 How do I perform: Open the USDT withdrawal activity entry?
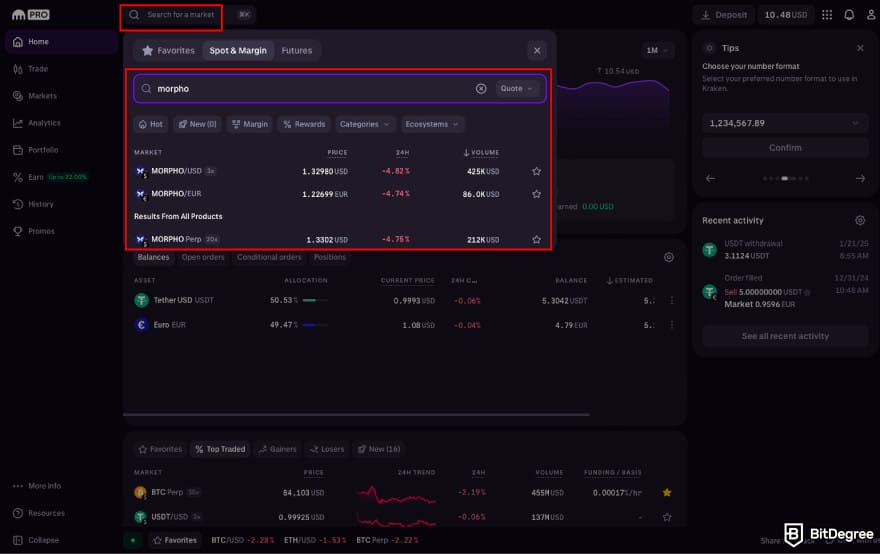785,250
